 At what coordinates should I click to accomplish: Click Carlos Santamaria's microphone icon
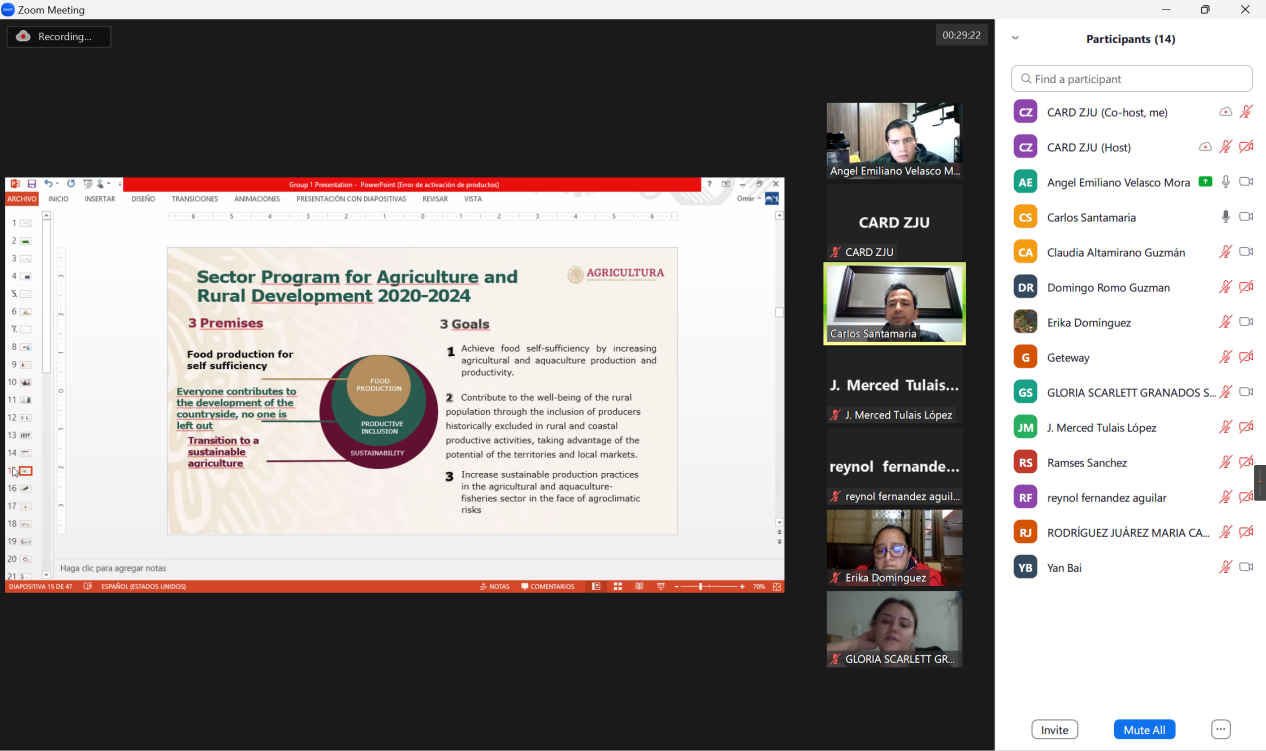click(1225, 217)
